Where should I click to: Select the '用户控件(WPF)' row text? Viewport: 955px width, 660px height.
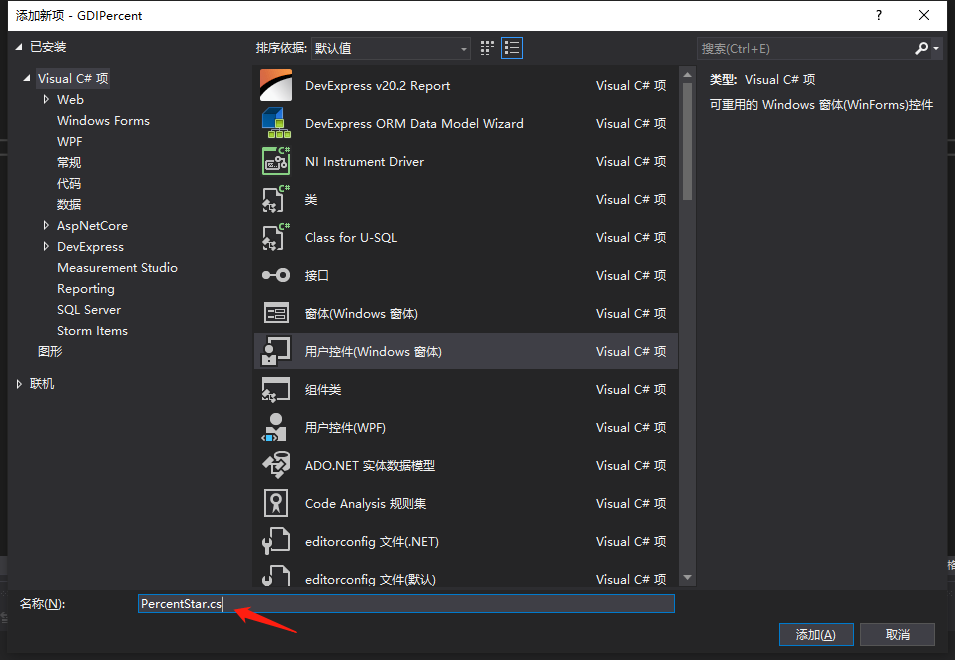pyautogui.click(x=345, y=427)
